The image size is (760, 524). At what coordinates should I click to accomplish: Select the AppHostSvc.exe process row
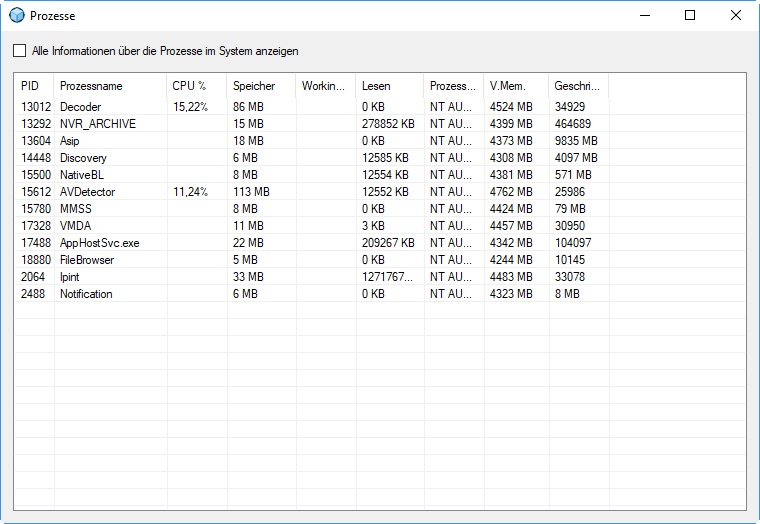pos(100,243)
